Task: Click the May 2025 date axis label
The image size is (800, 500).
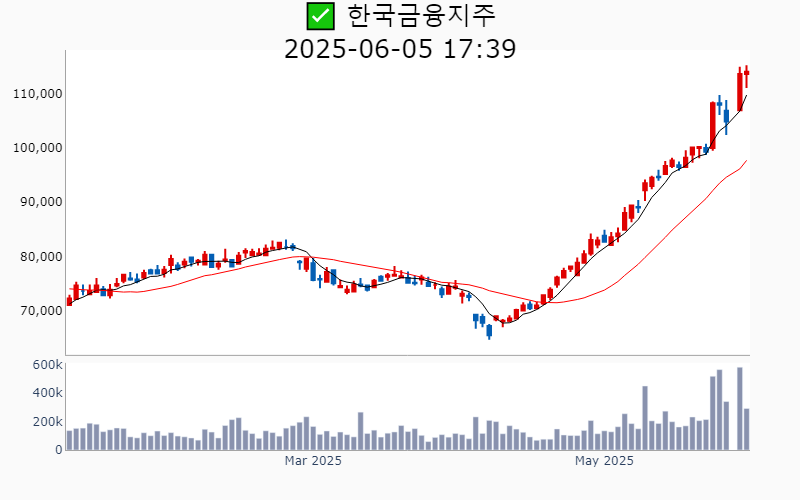Action: coord(604,461)
